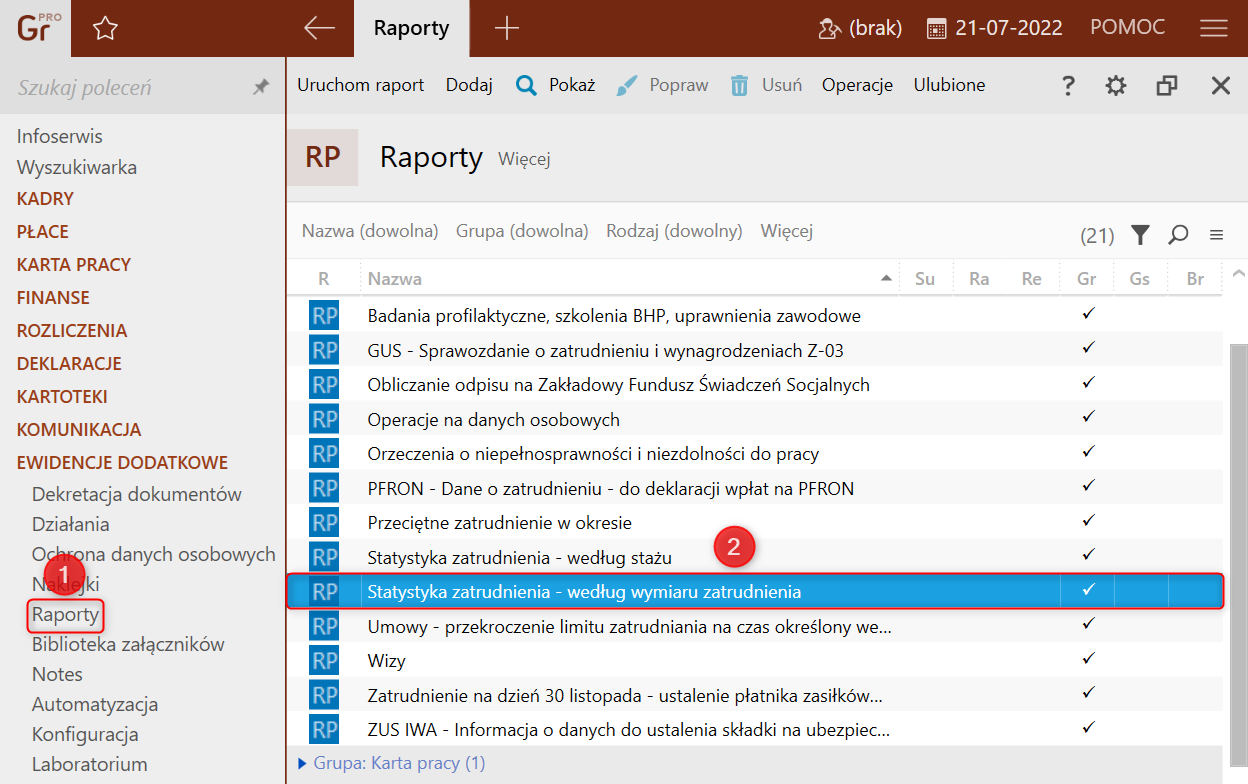
Task: Open the hamburger main menu
Action: [1213, 29]
